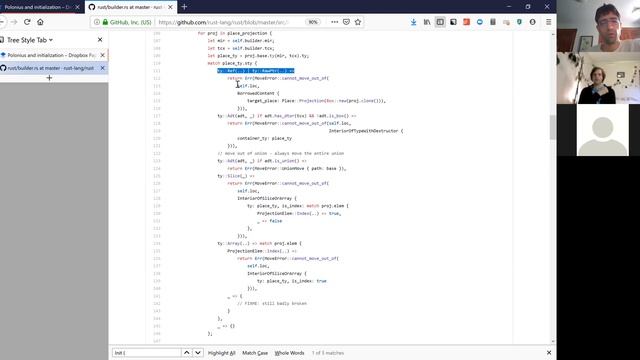Screen dimensions: 640x360
Task: Click the find-in-page search field
Action: [x=147, y=353]
